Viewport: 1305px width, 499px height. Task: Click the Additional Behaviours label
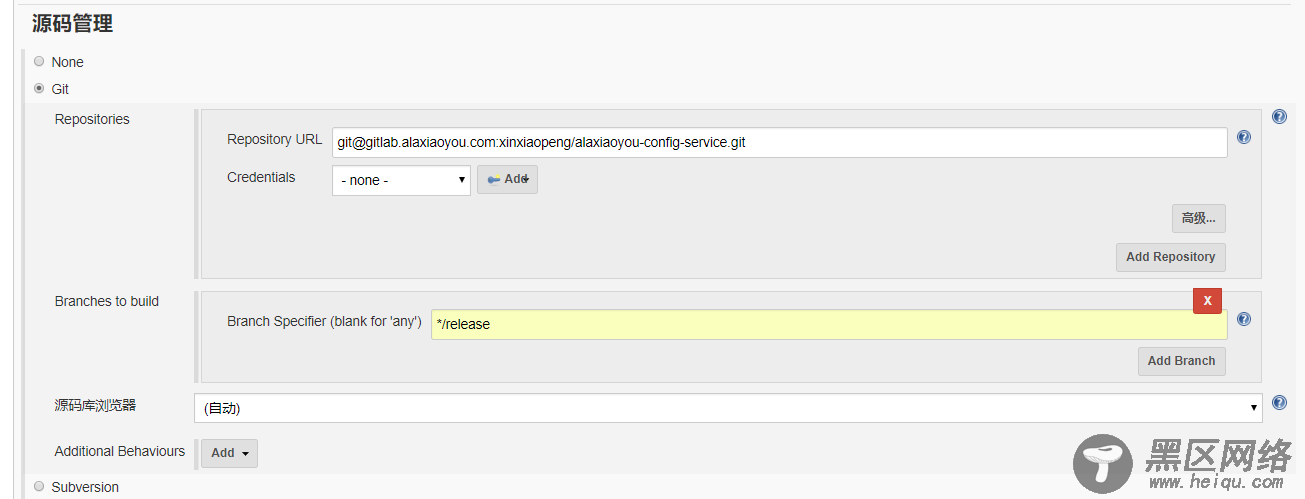(x=120, y=451)
